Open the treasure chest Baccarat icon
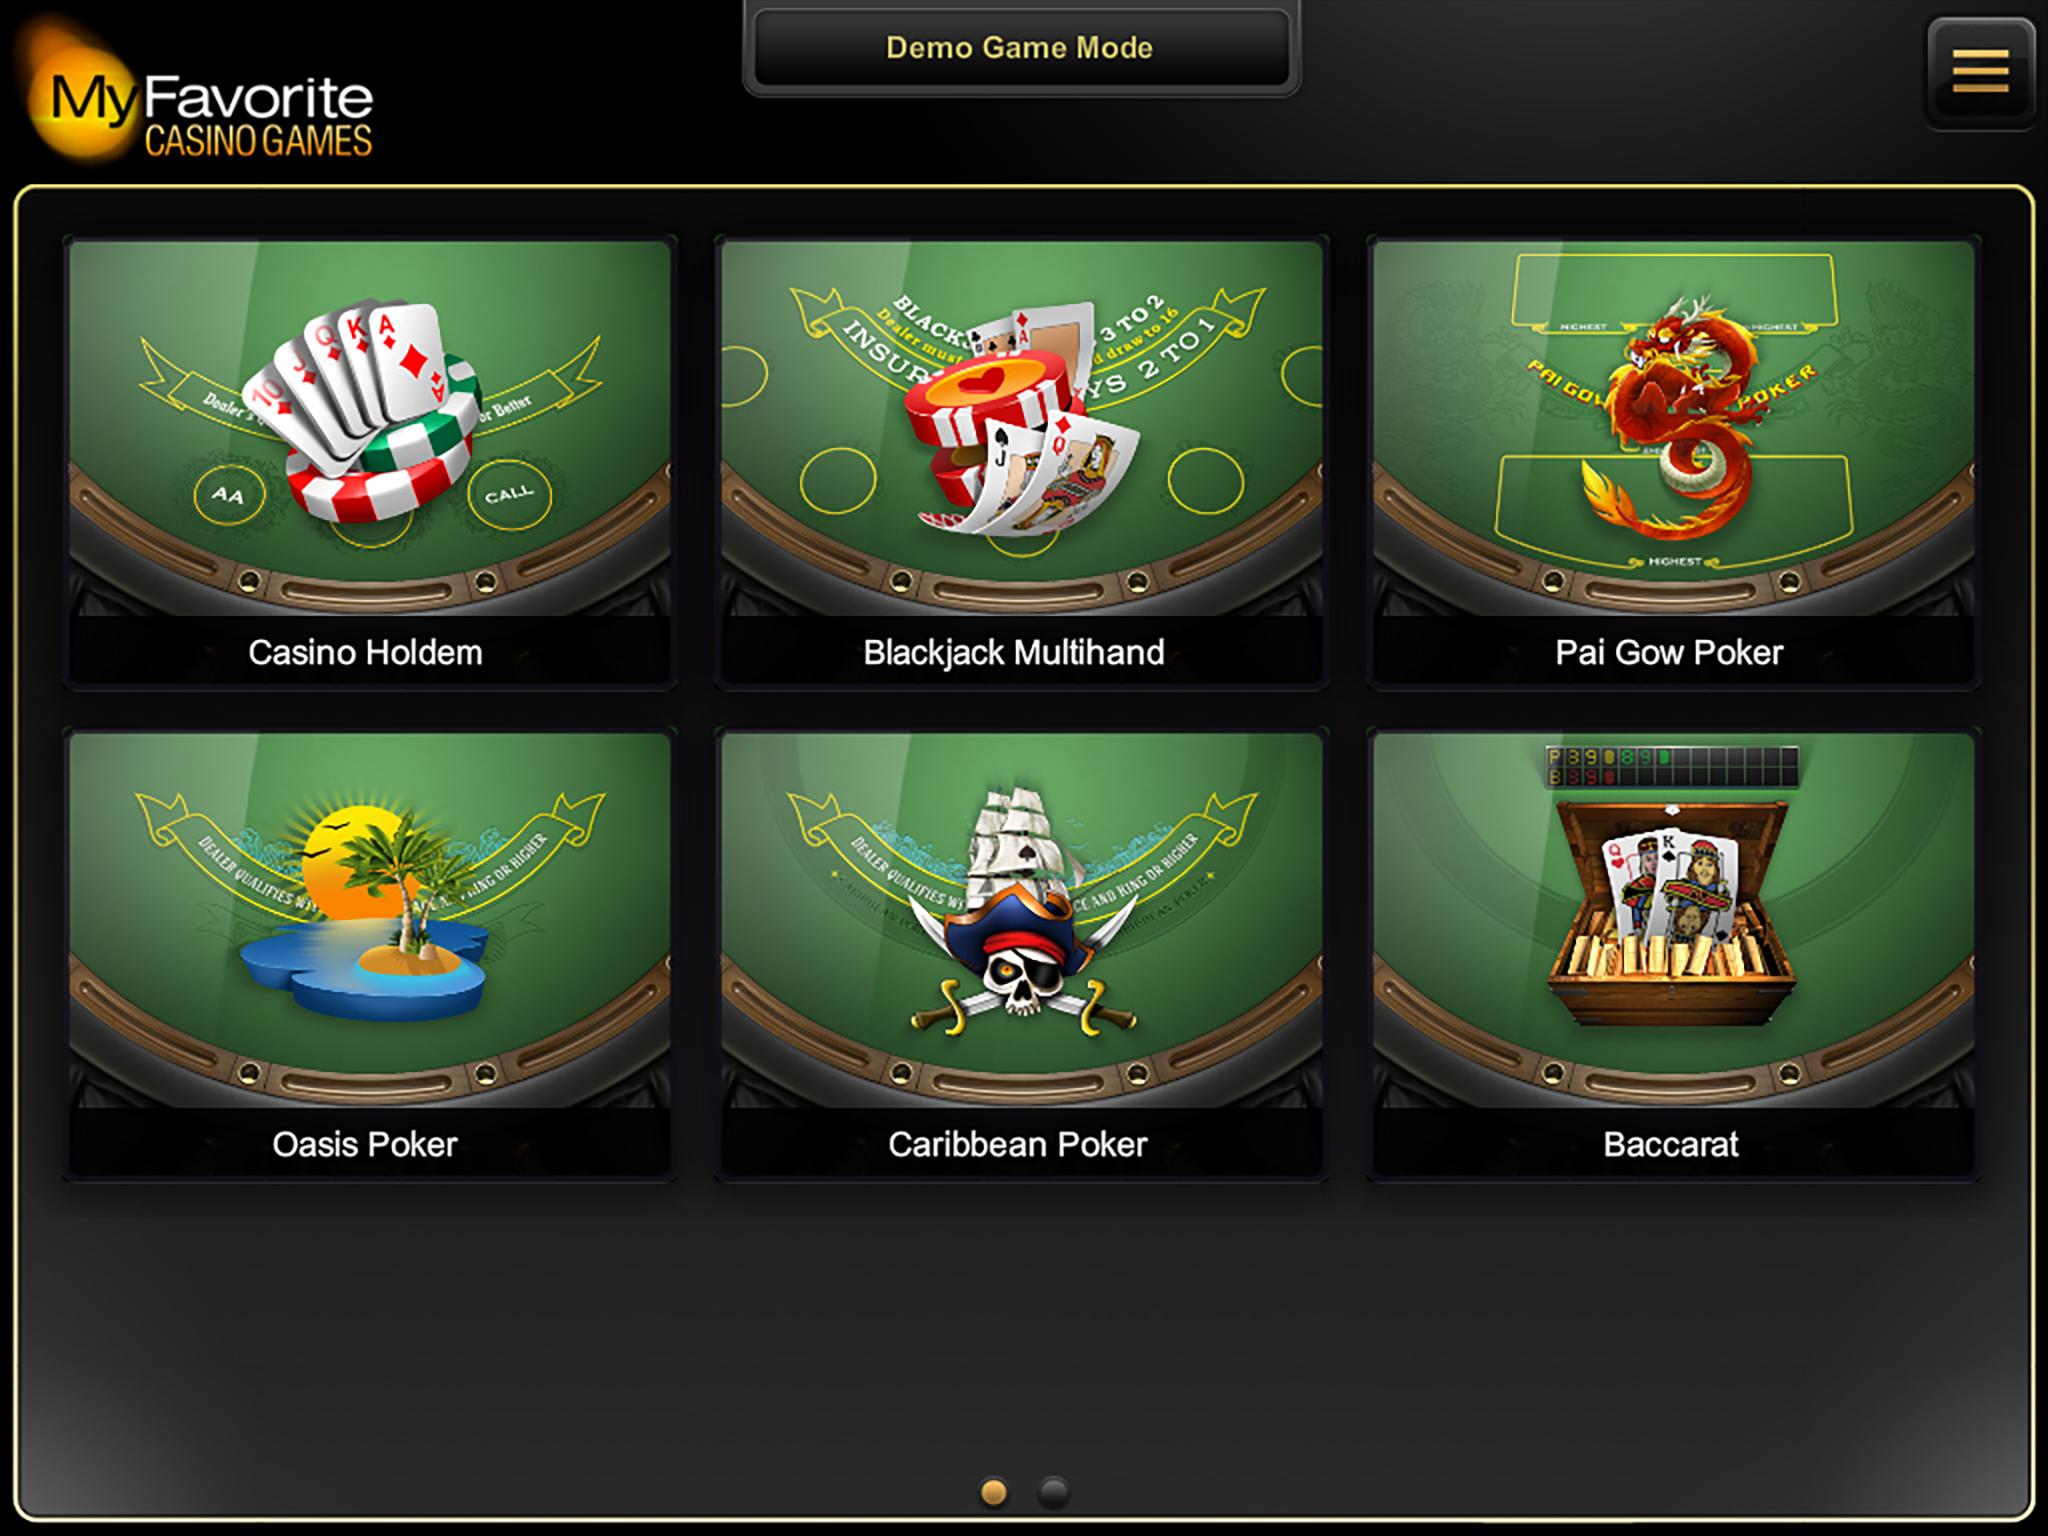 tap(1672, 912)
